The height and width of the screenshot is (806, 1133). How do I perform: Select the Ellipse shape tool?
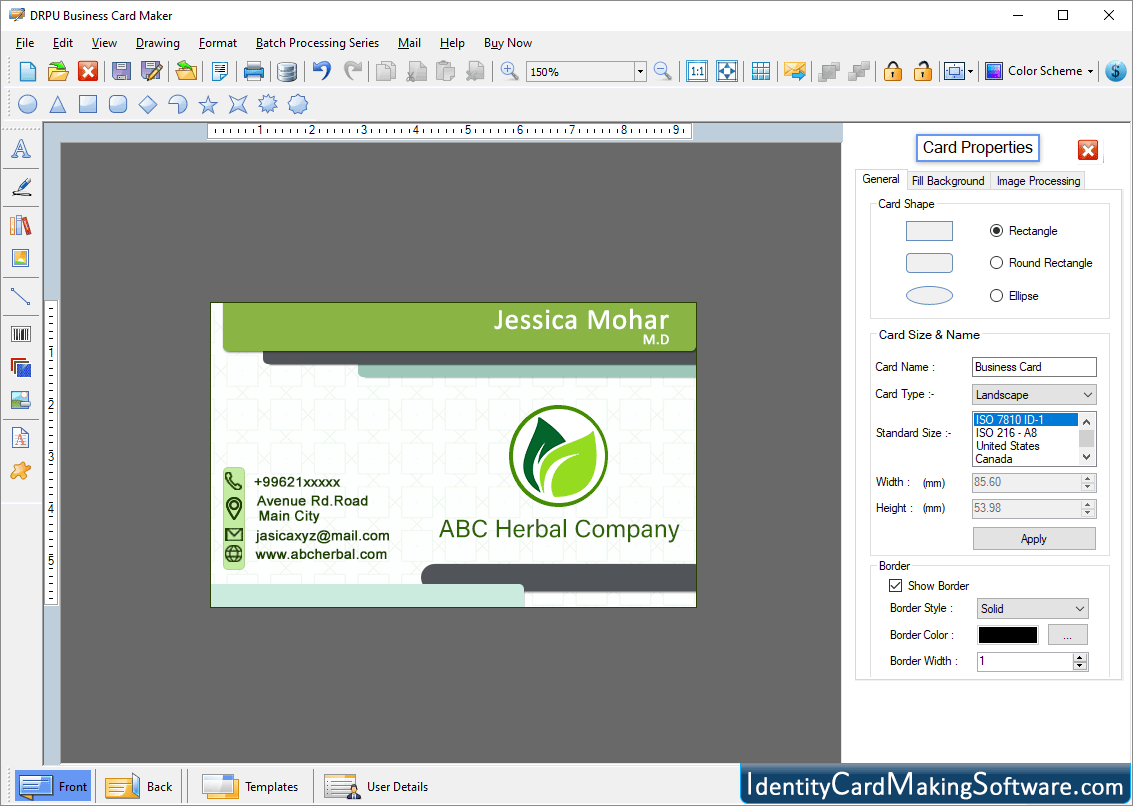tap(27, 105)
